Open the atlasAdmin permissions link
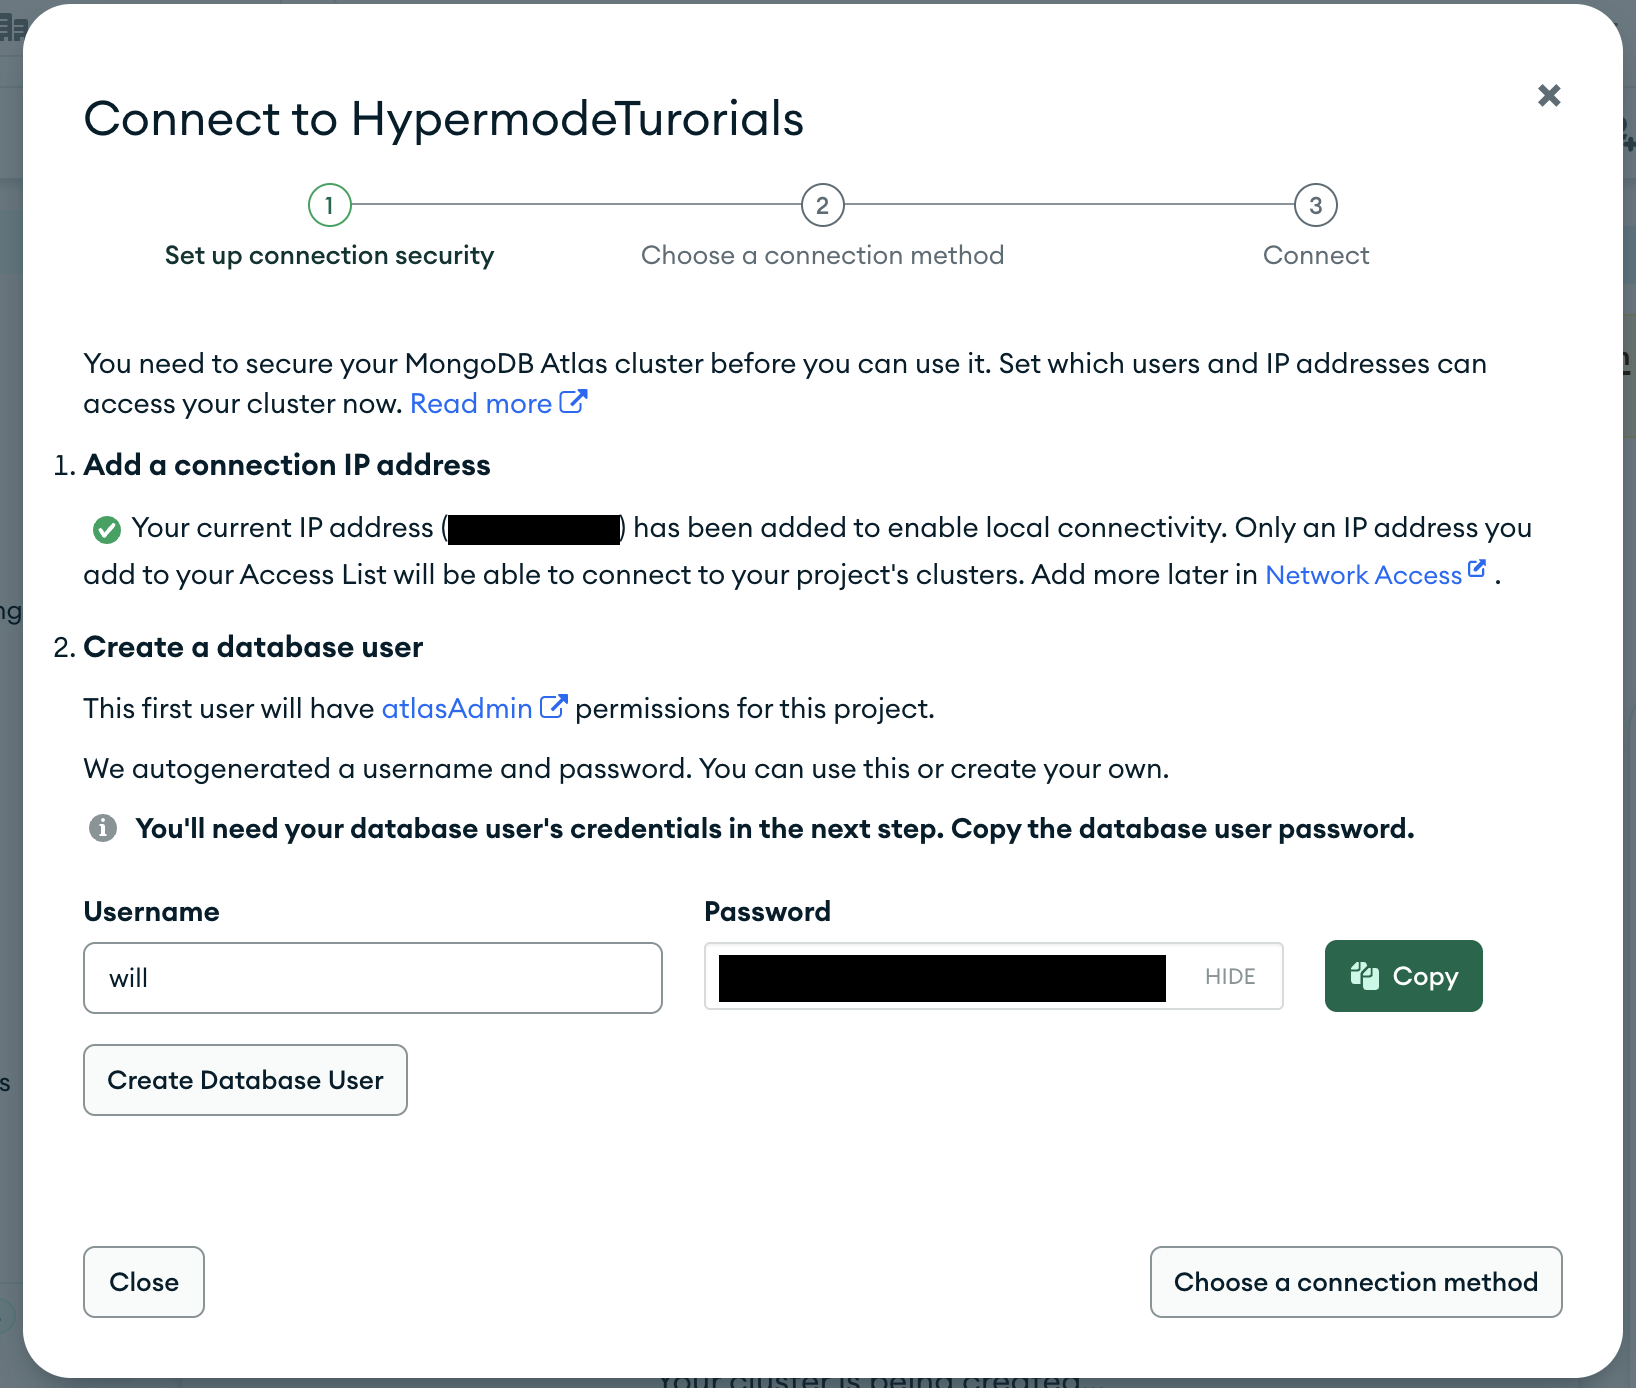Viewport: 1636px width, 1388px height. (456, 708)
